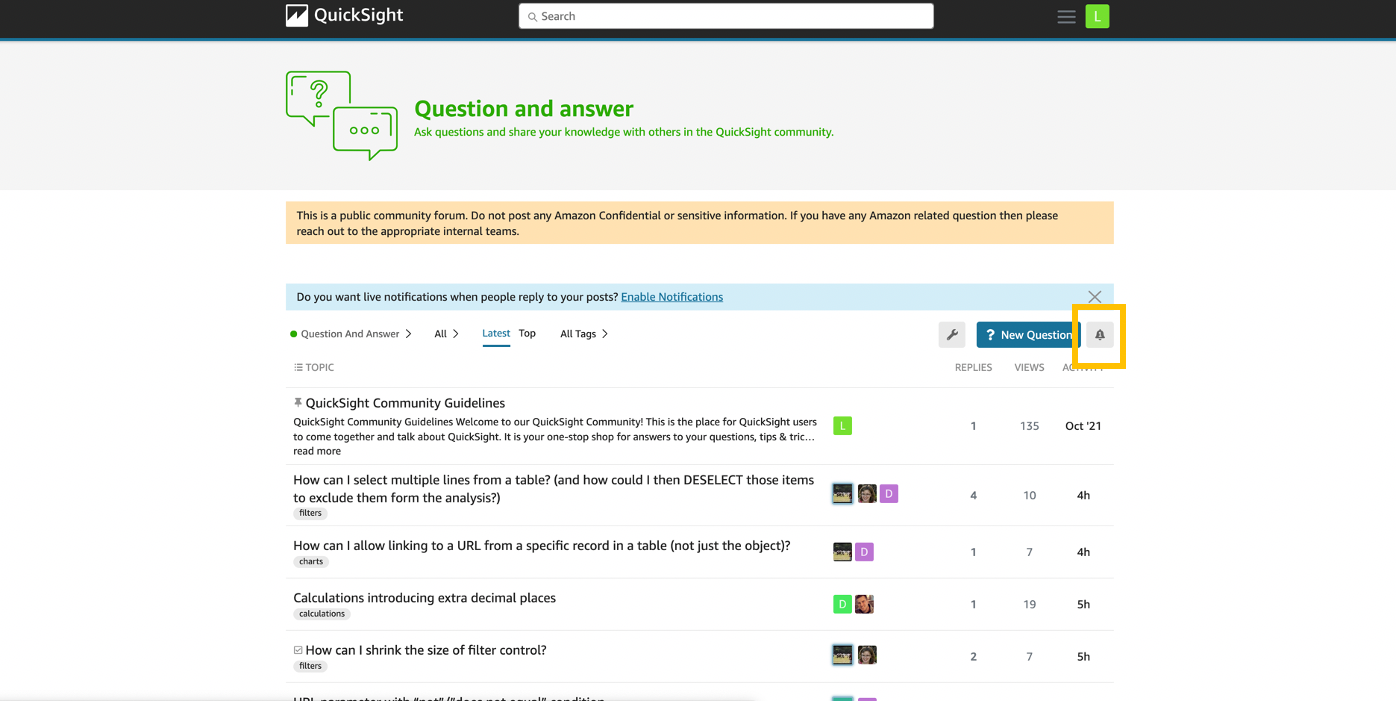Screen dimensions: 1396x718
Task: Click the second photo avatar in select multiple lines row
Action: click(867, 493)
